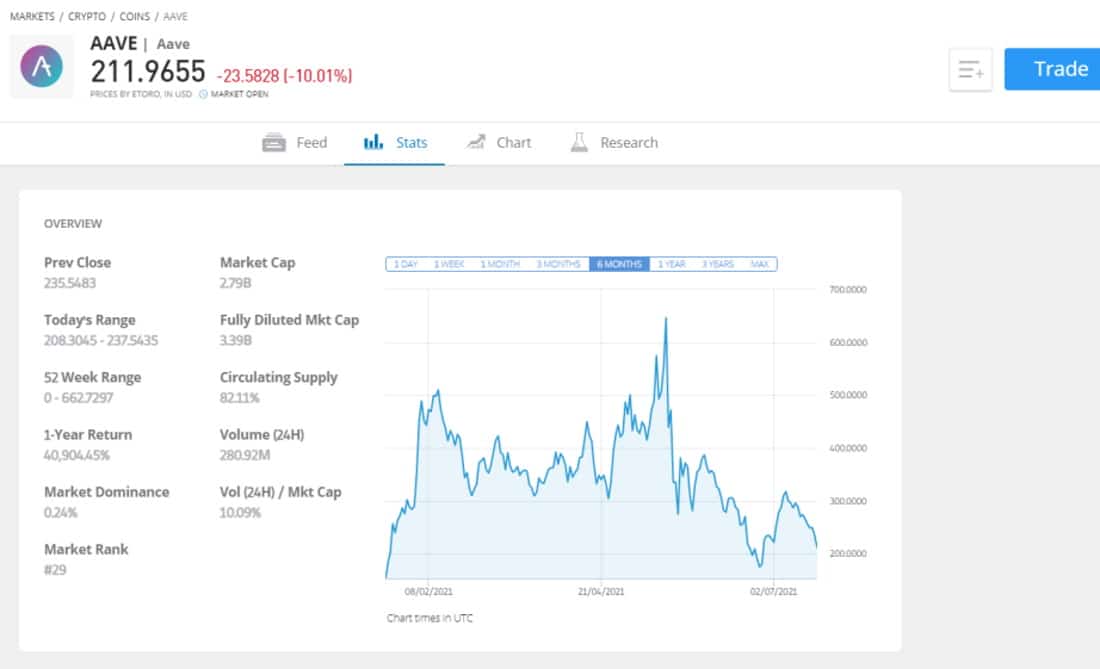Image resolution: width=1100 pixels, height=669 pixels.
Task: Click the price change -23.5828 (-10.01%)
Action: (285, 75)
